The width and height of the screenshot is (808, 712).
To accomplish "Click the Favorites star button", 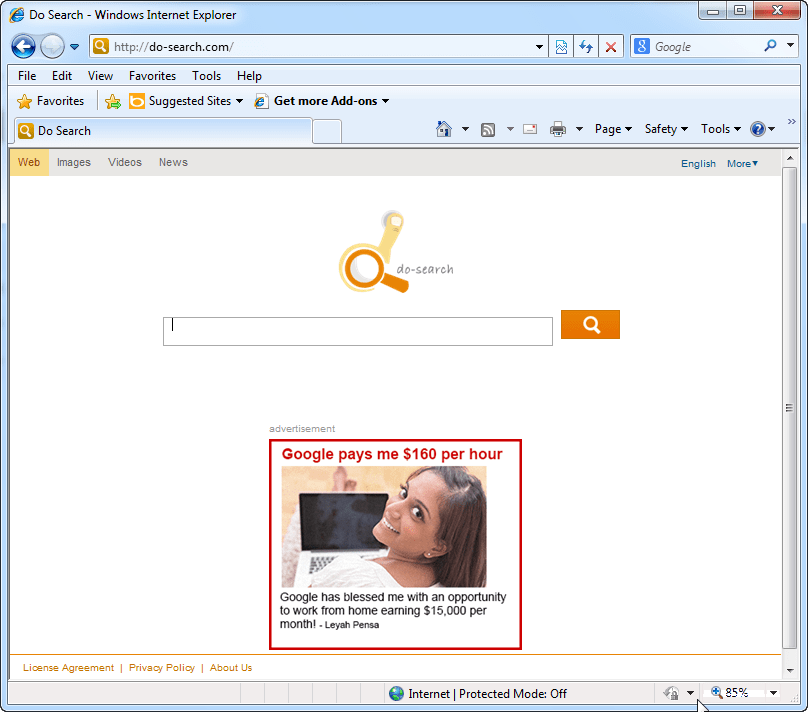I will point(50,101).
